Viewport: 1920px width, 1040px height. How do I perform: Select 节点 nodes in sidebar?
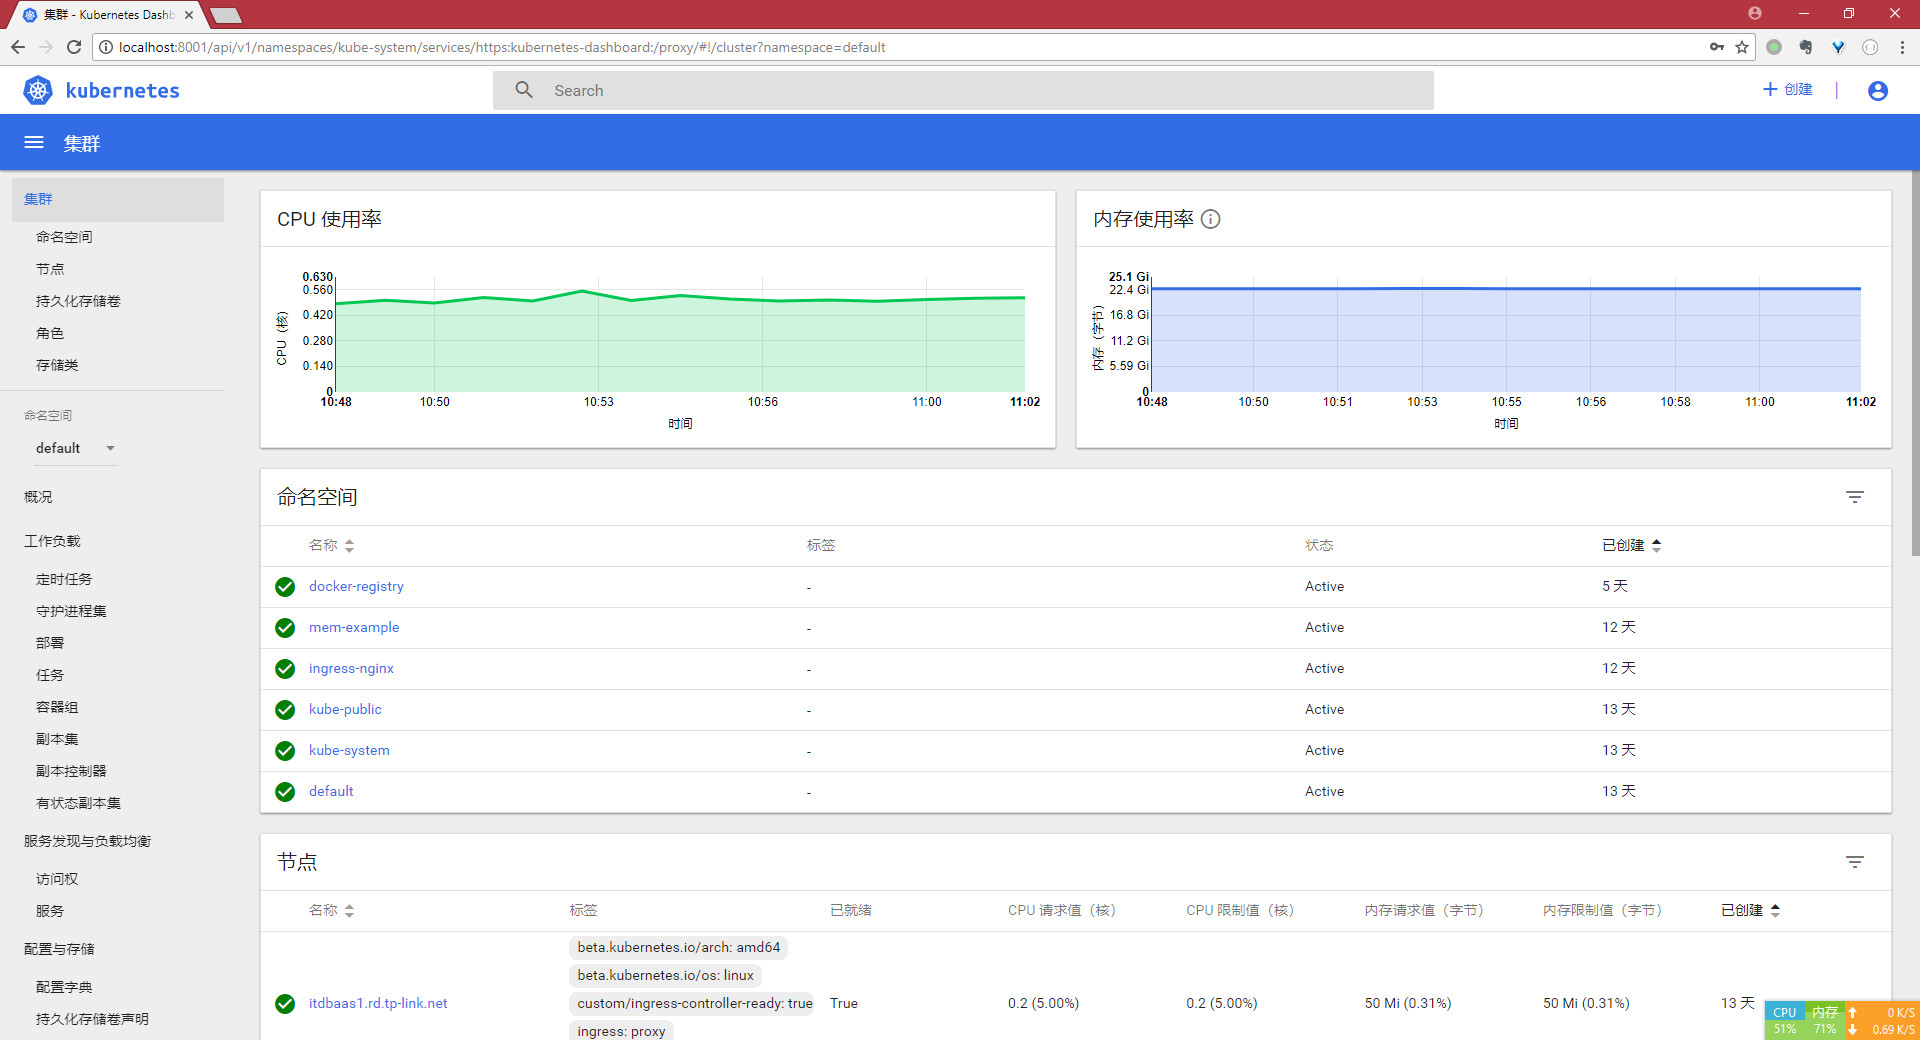(x=50, y=269)
